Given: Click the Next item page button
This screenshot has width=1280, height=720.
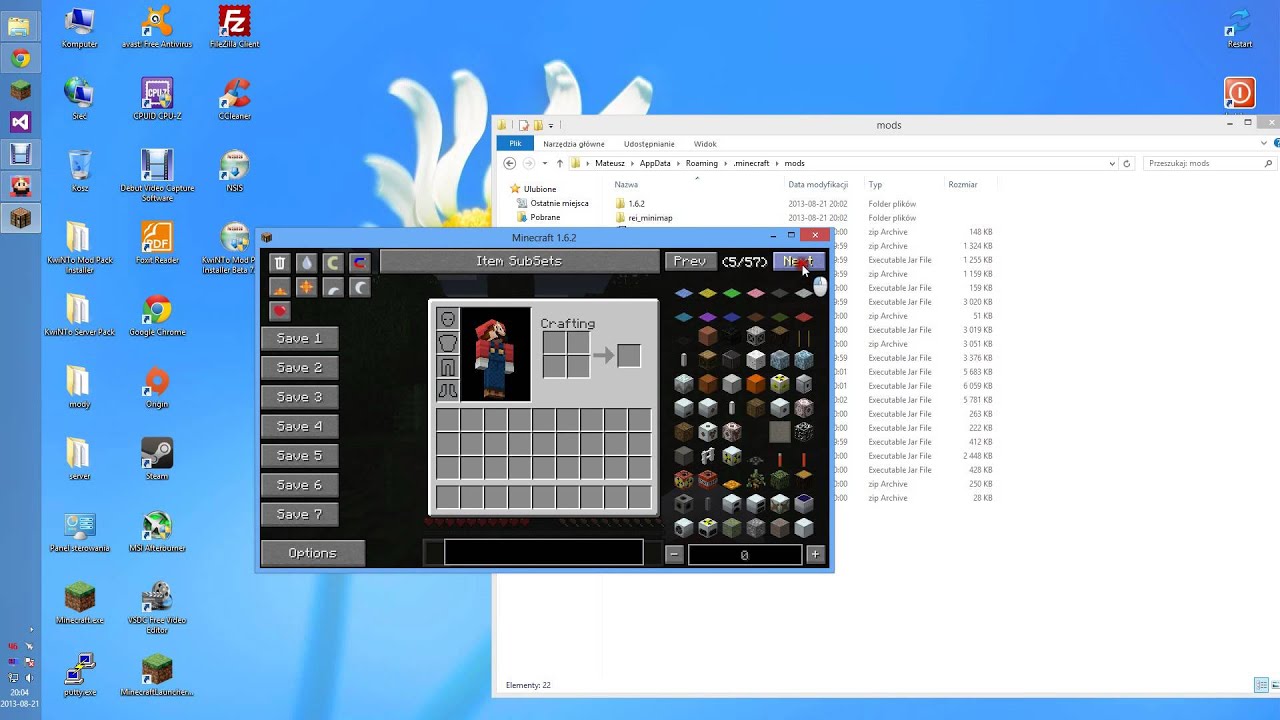Looking at the screenshot, I should 799,261.
